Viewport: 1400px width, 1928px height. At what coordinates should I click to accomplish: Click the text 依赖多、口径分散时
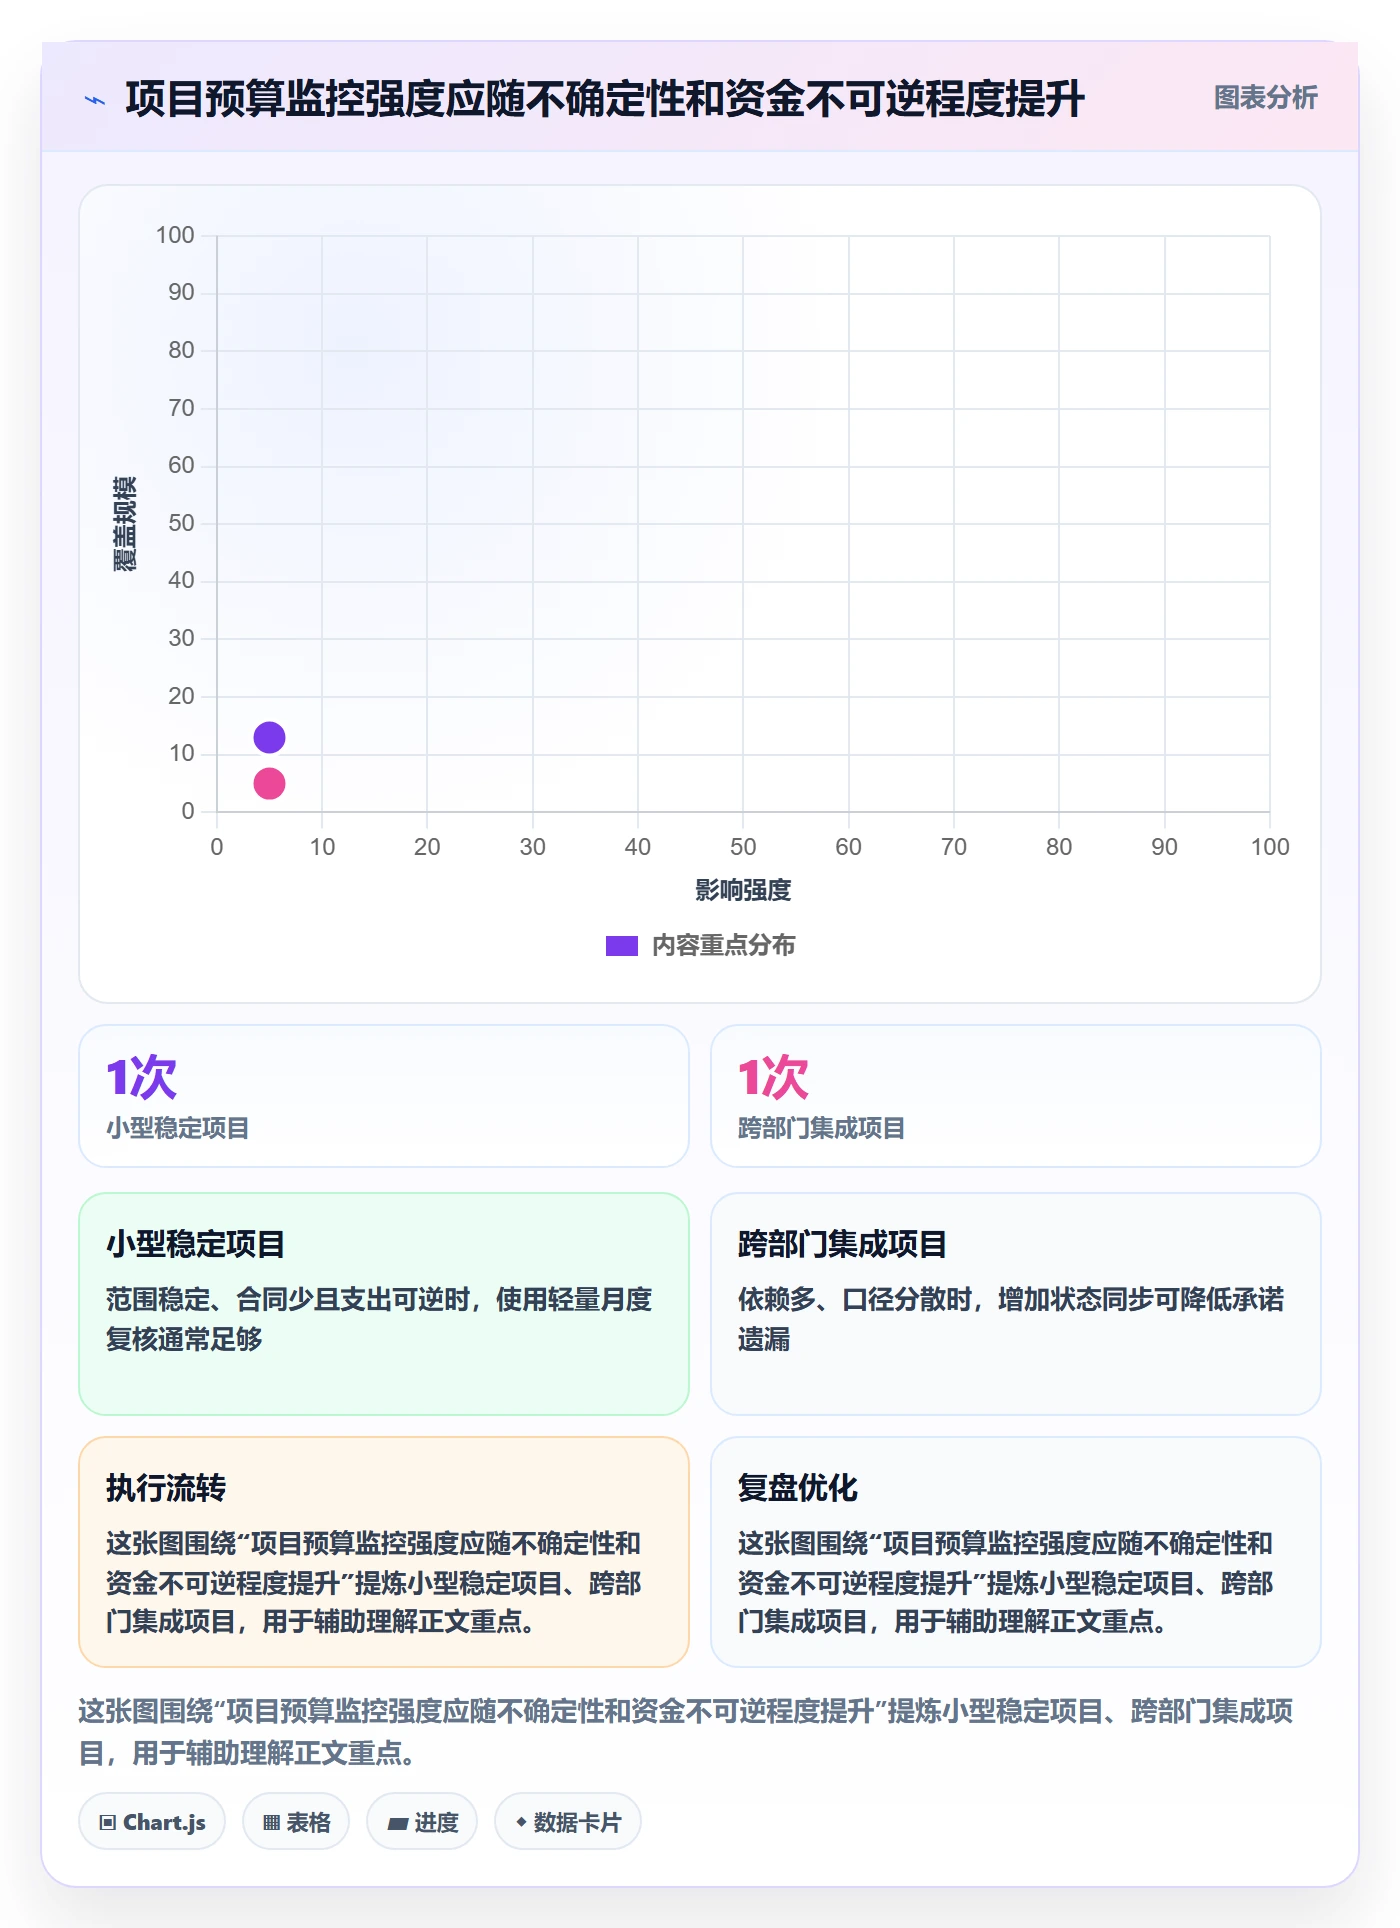pyautogui.click(x=855, y=1299)
